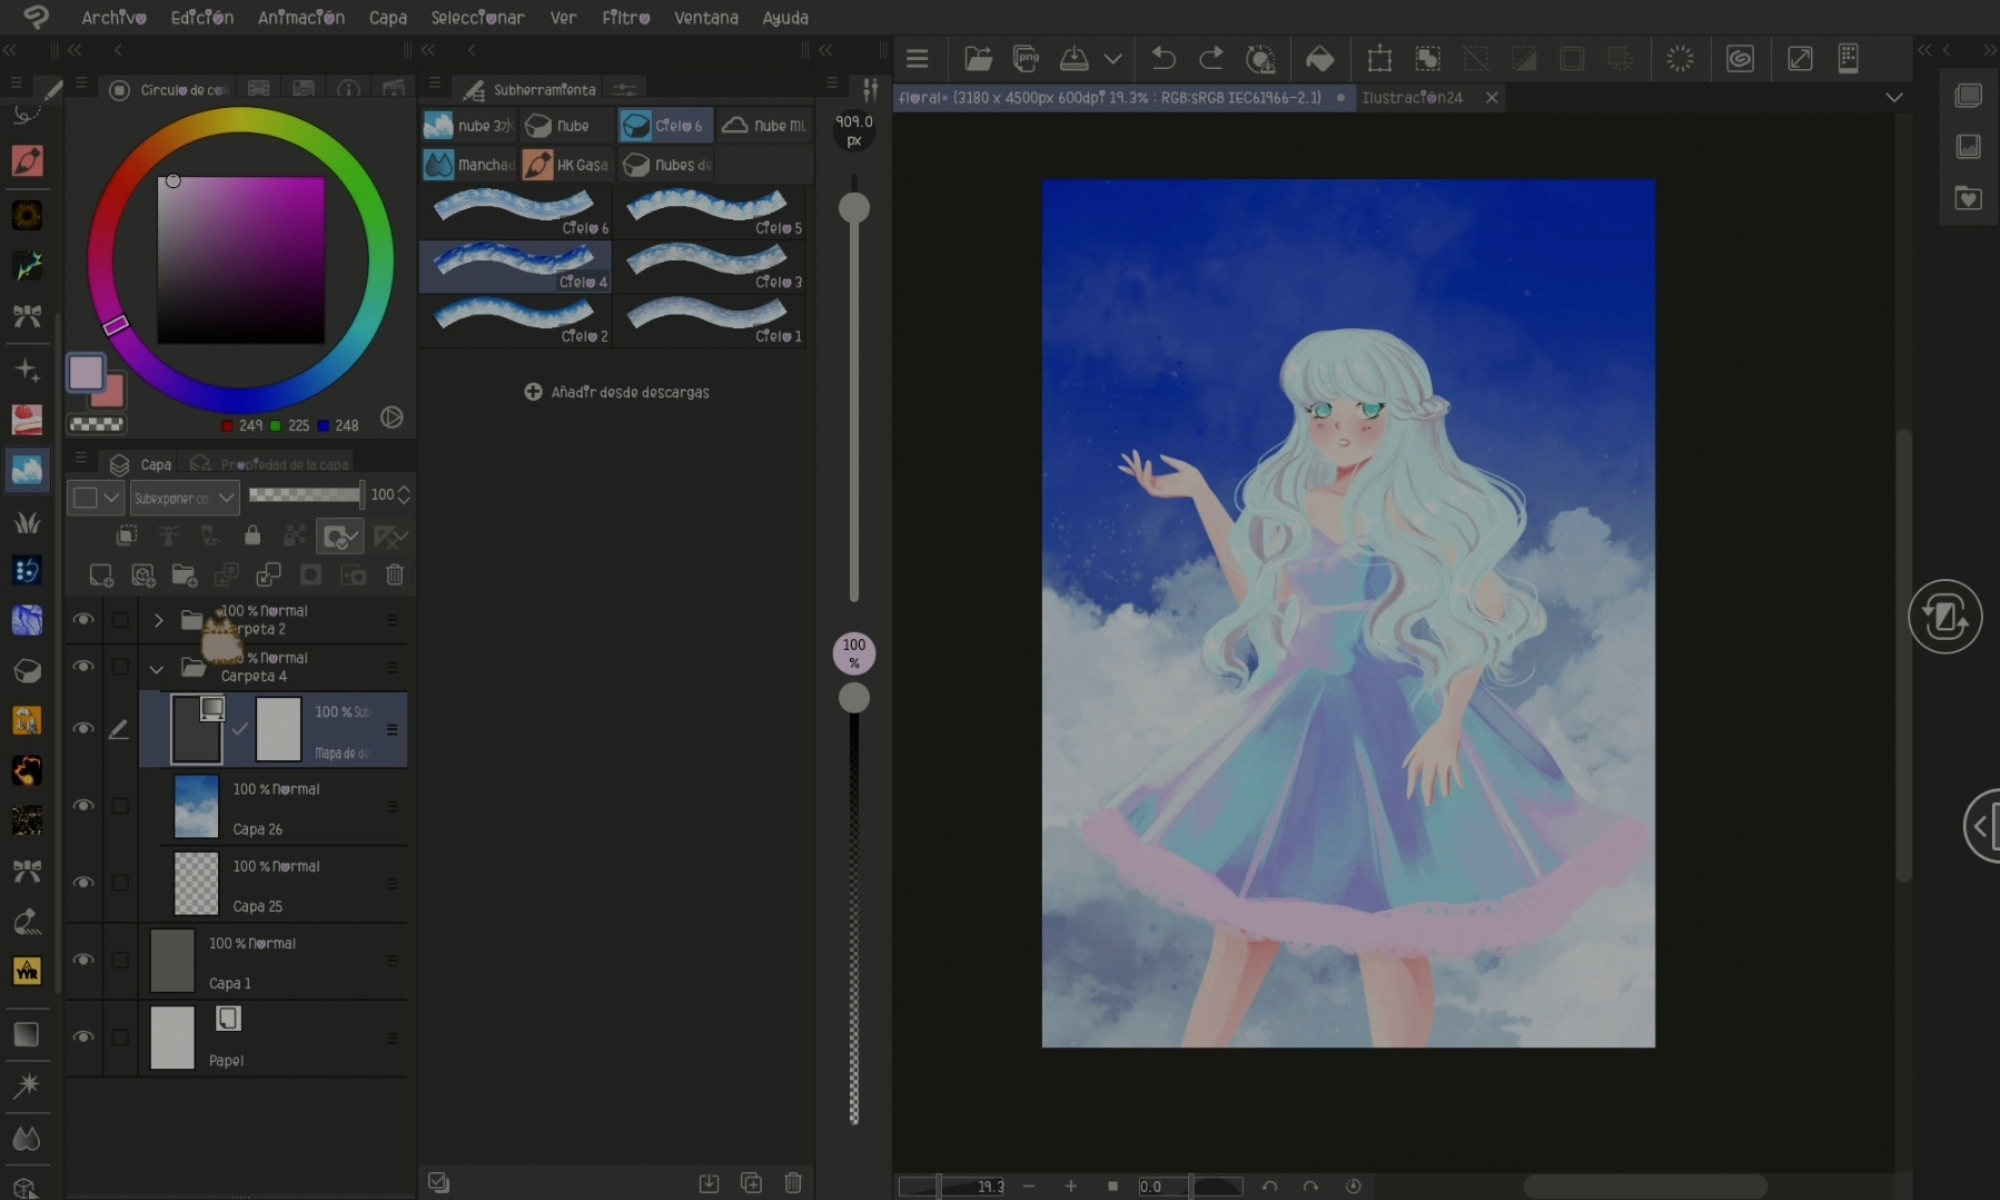Hide the Capa 1 layer
Image resolution: width=2000 pixels, height=1200 pixels.
(x=84, y=959)
